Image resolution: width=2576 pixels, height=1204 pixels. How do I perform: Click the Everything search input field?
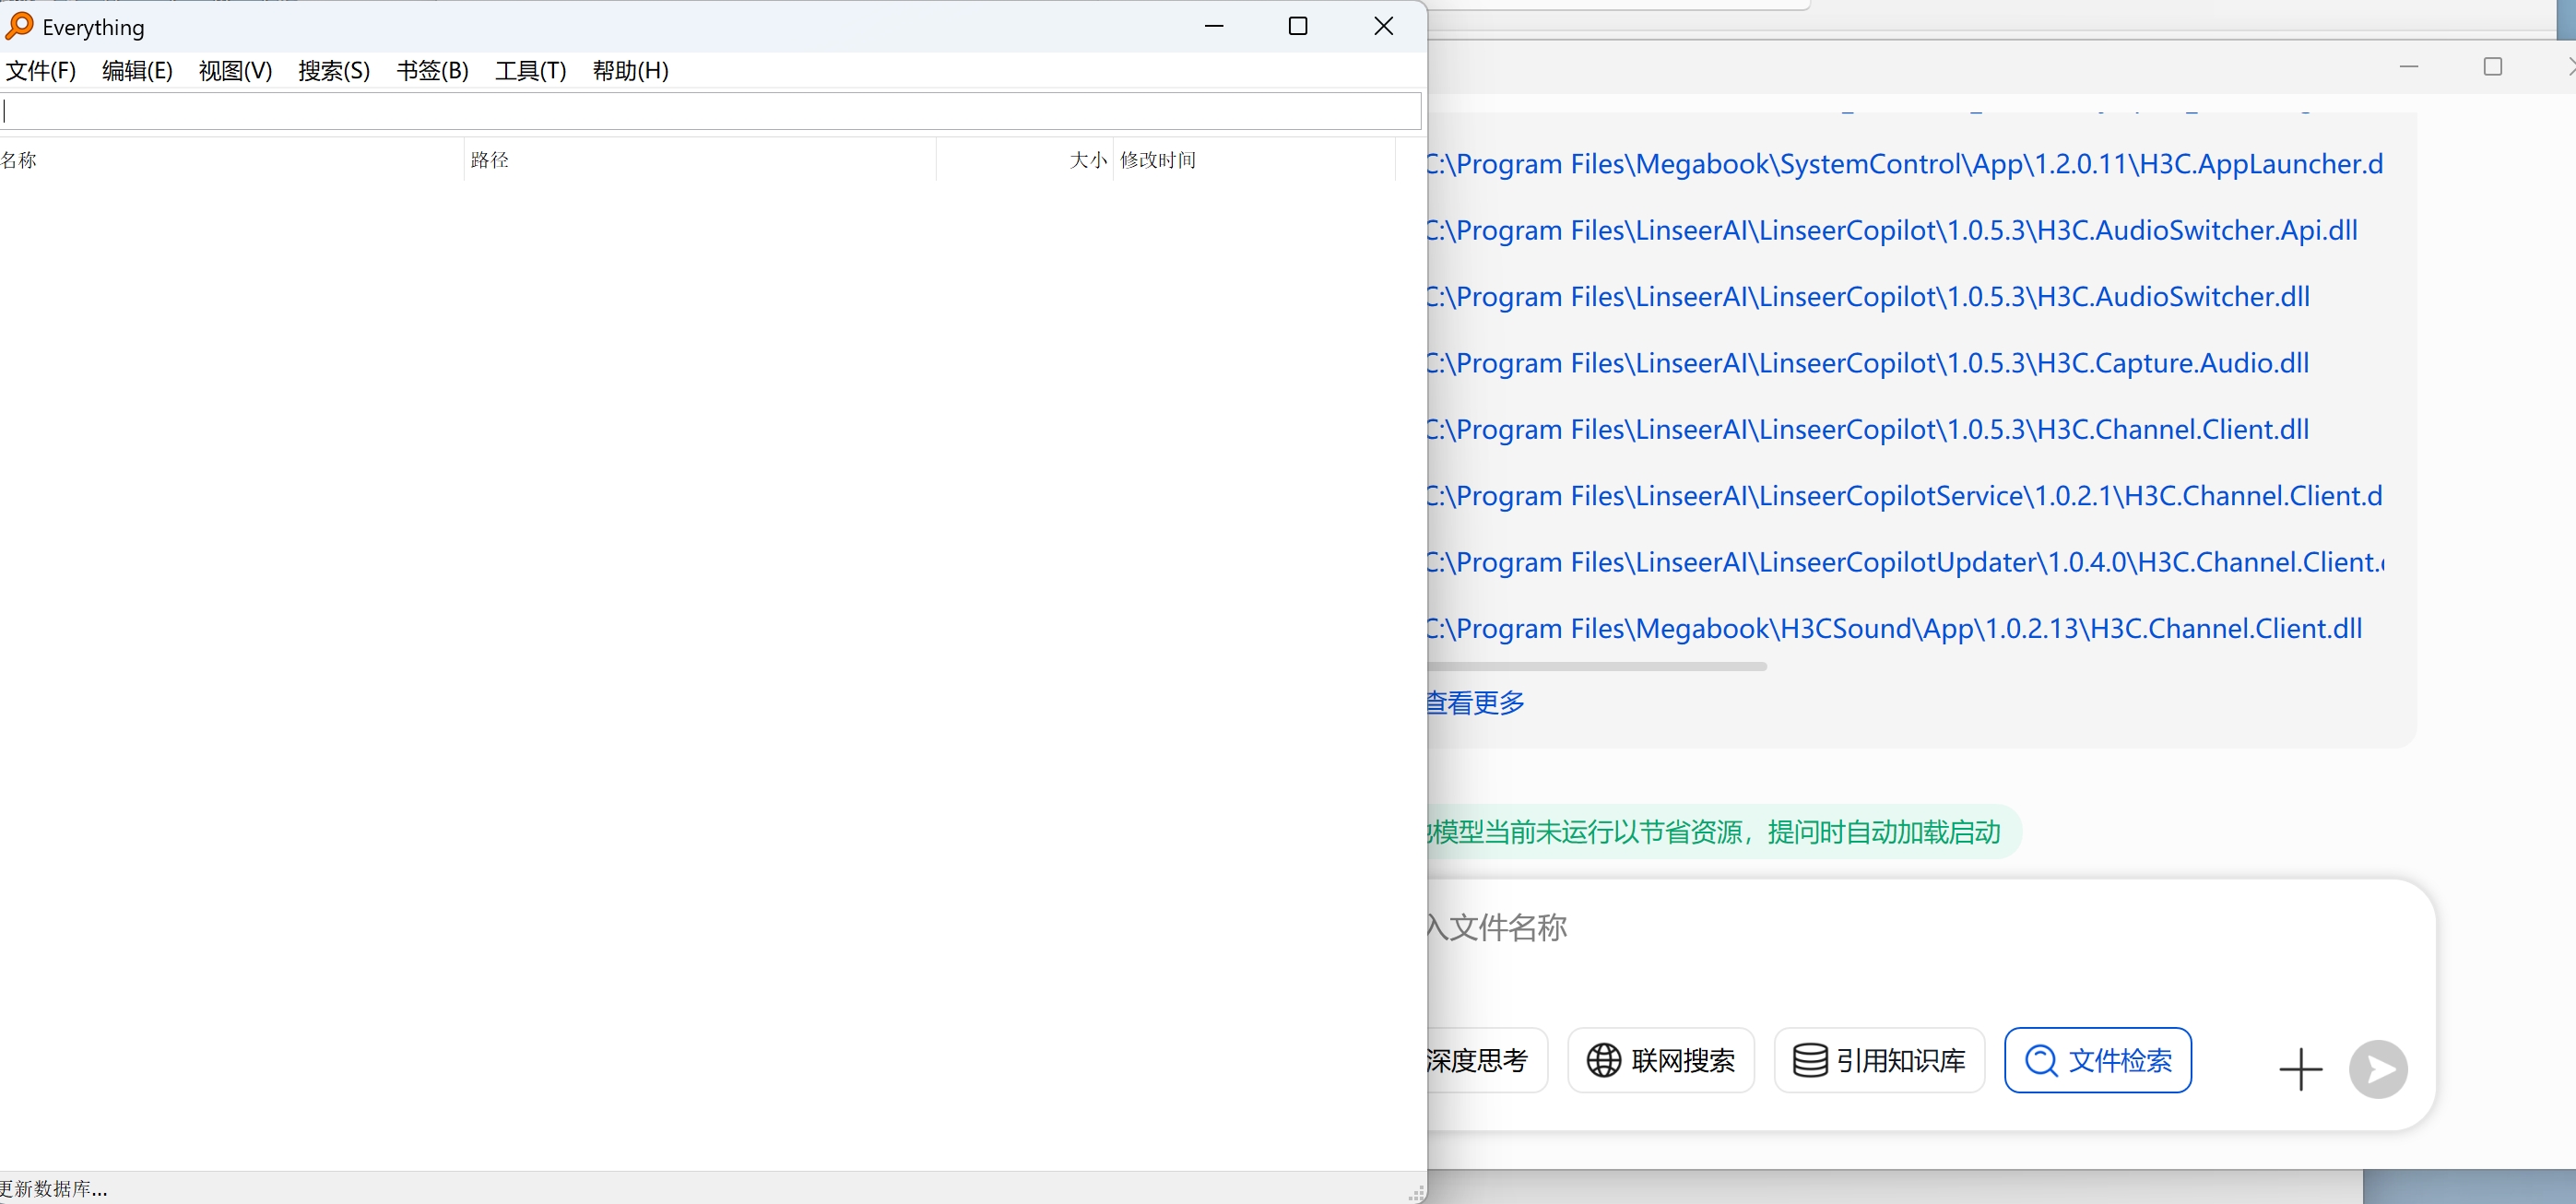(x=710, y=111)
